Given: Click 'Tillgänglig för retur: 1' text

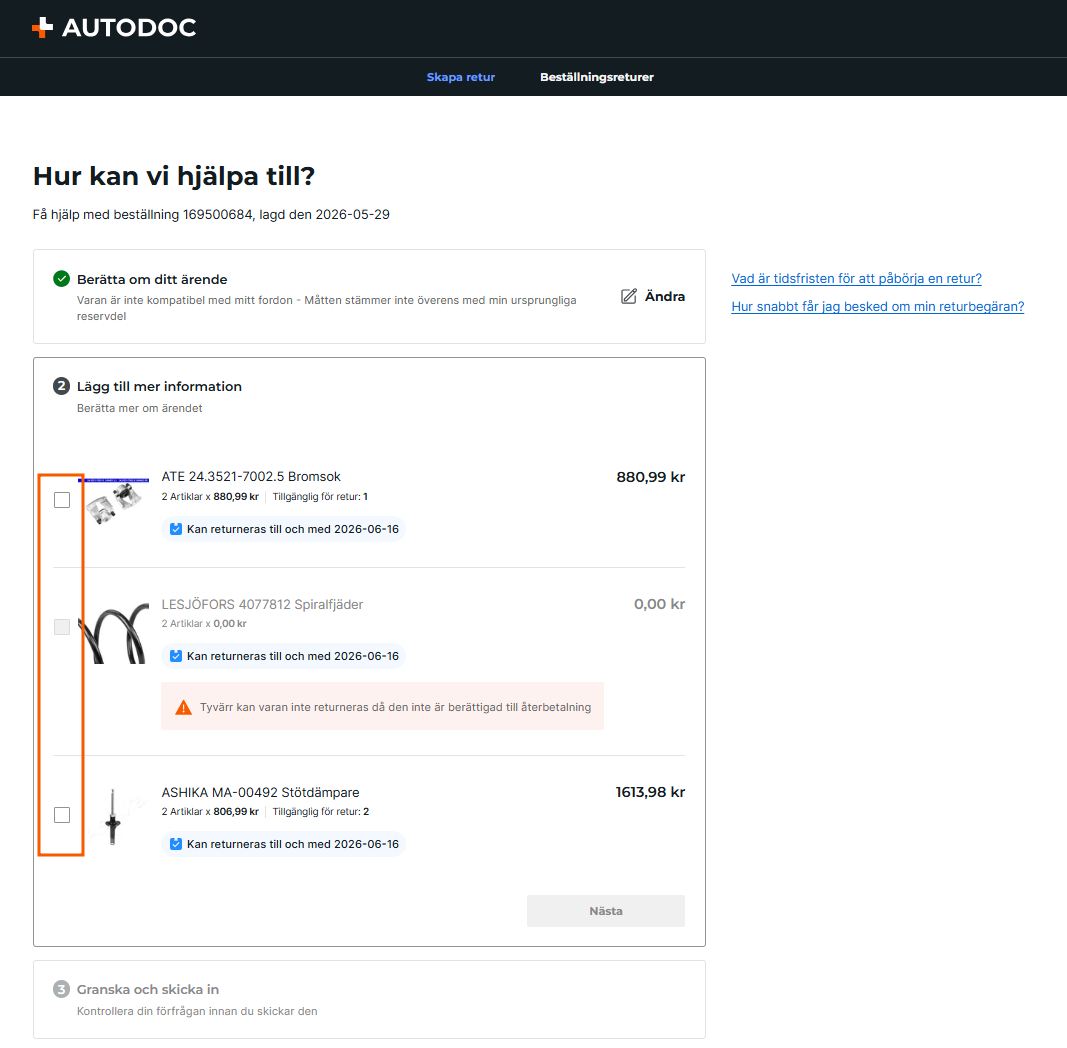Looking at the screenshot, I should [x=320, y=497].
